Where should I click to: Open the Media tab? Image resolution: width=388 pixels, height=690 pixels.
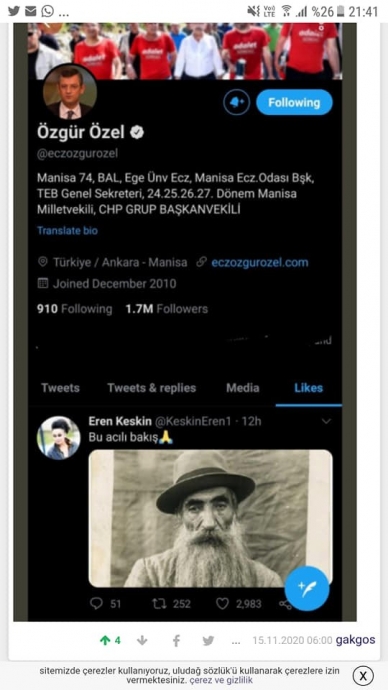[243, 388]
